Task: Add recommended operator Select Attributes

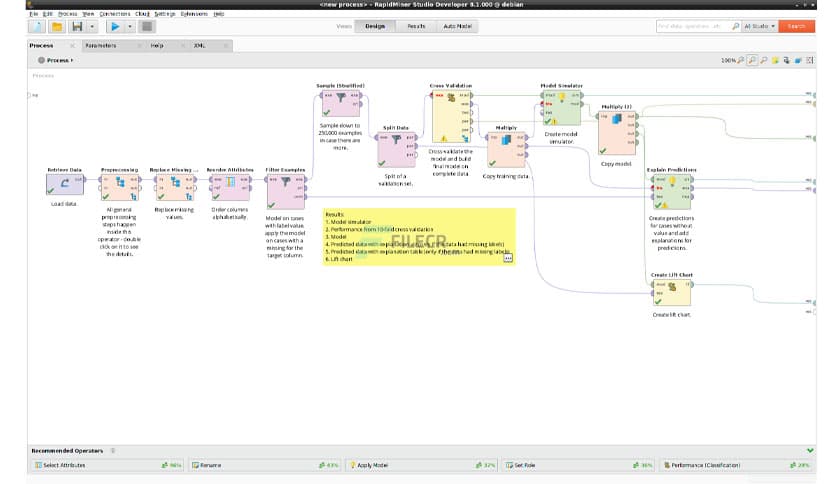Action: click(106, 465)
